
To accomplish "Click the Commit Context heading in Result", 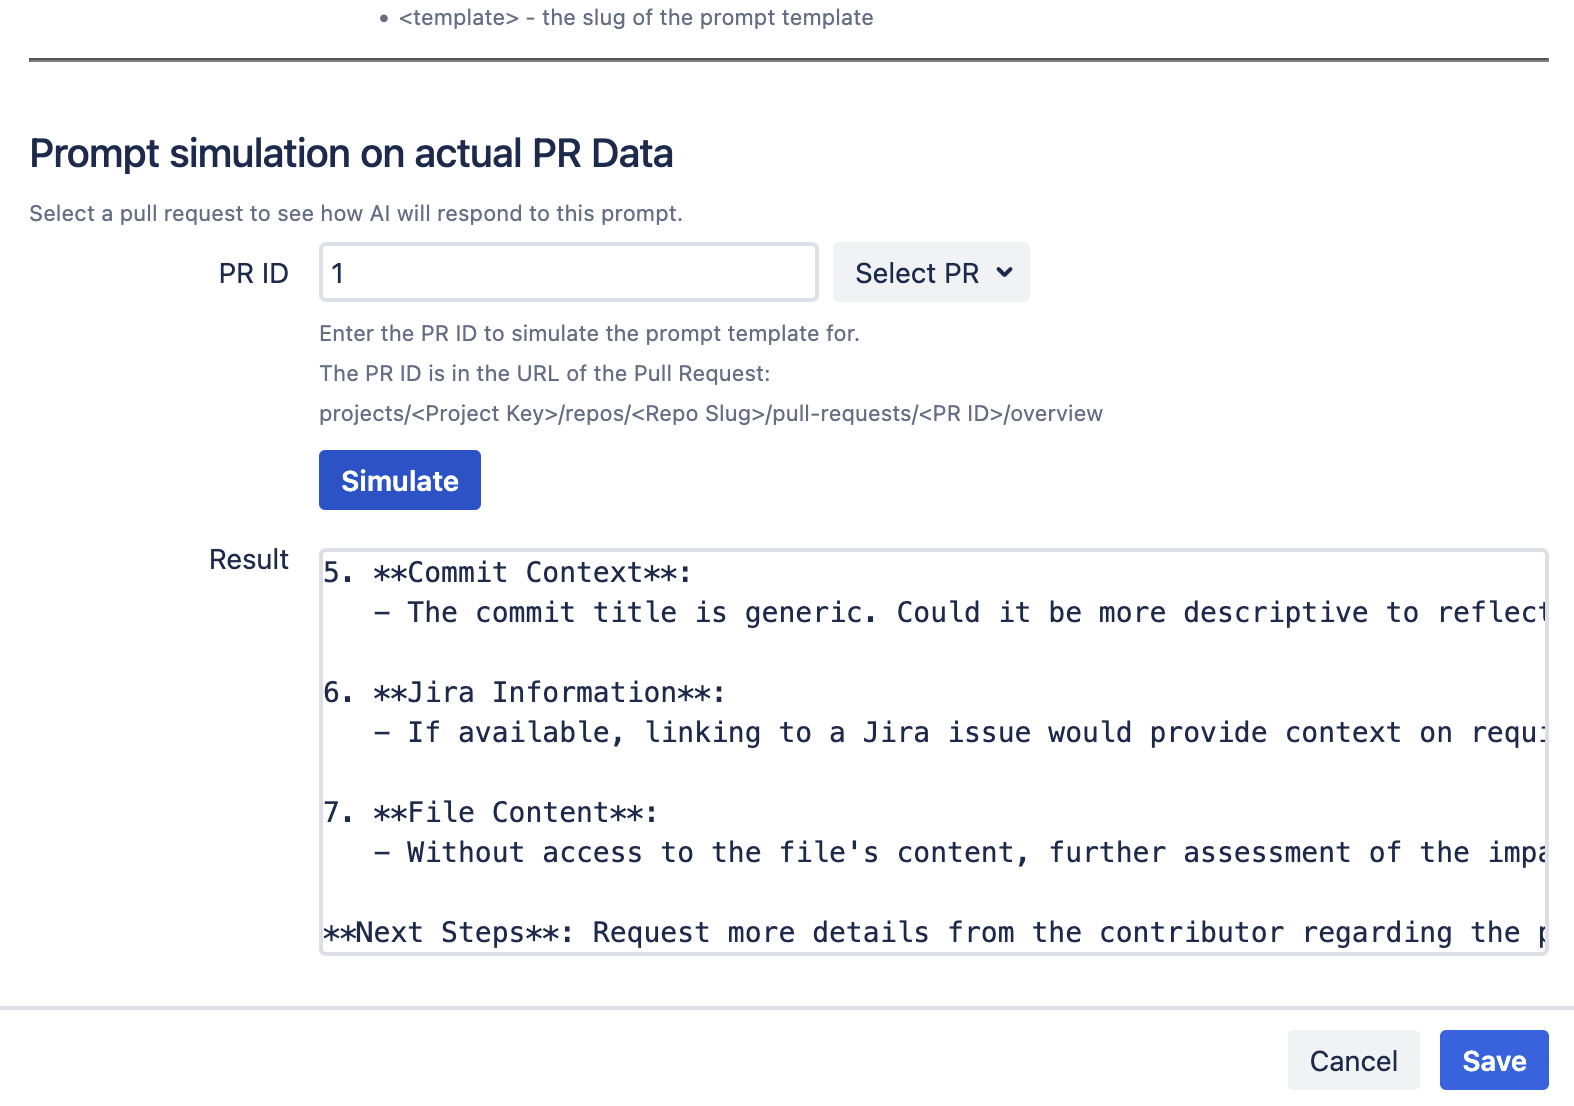I will [531, 573].
